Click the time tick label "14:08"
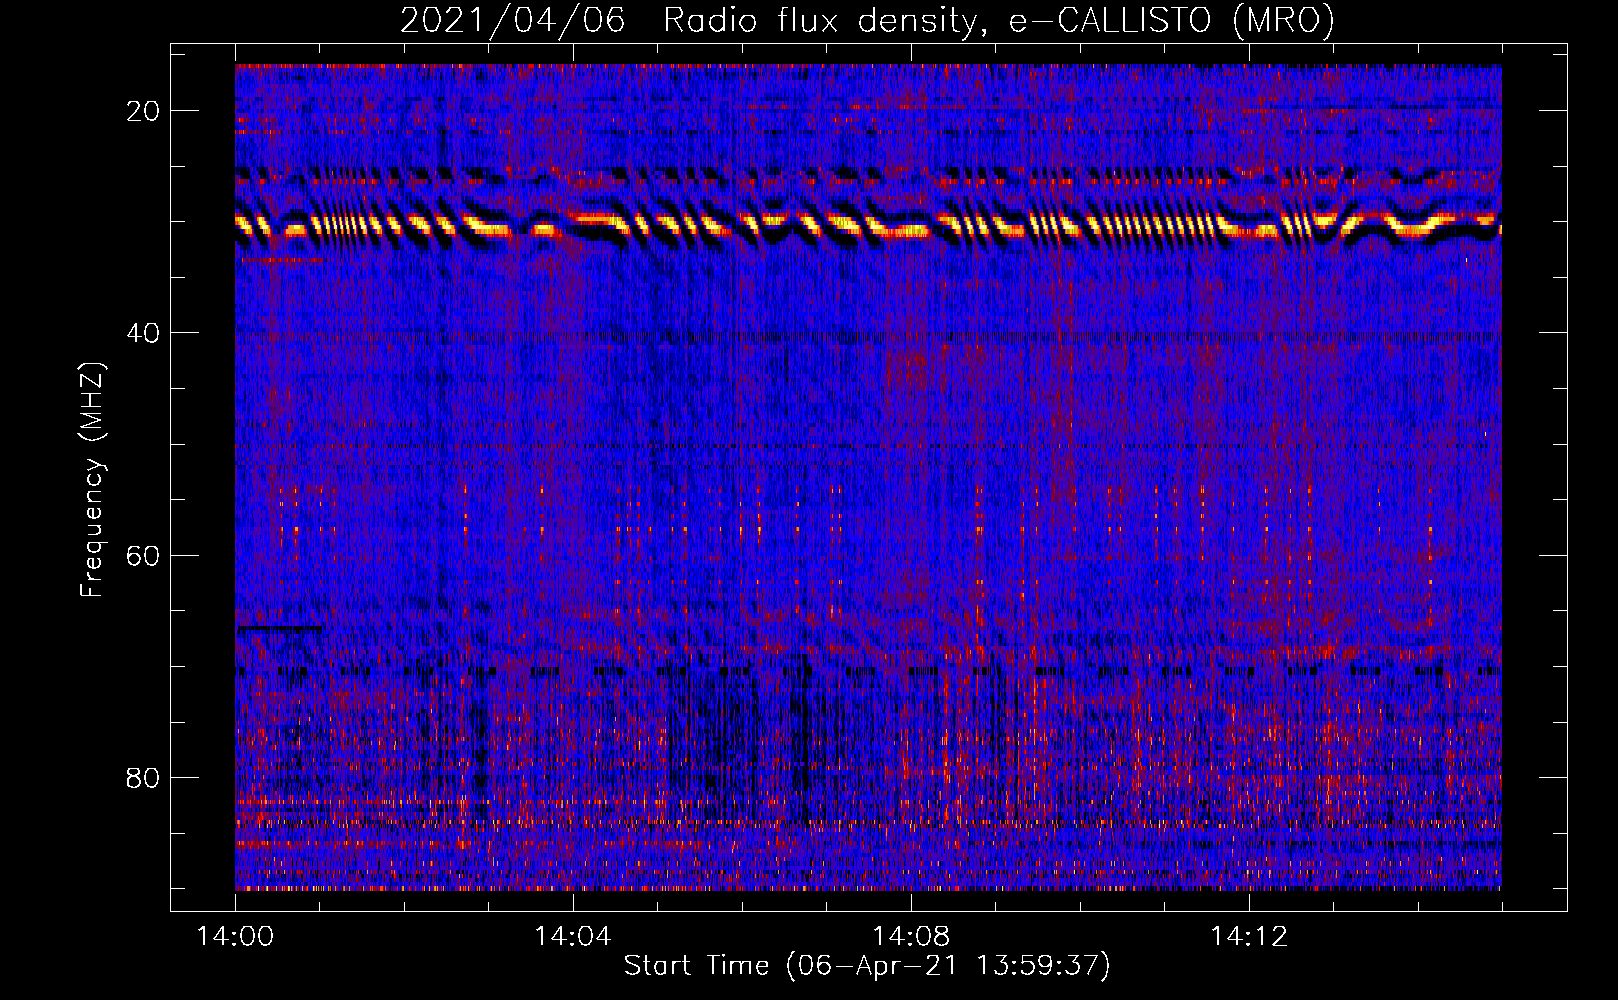The image size is (1618, 1000). [x=911, y=936]
